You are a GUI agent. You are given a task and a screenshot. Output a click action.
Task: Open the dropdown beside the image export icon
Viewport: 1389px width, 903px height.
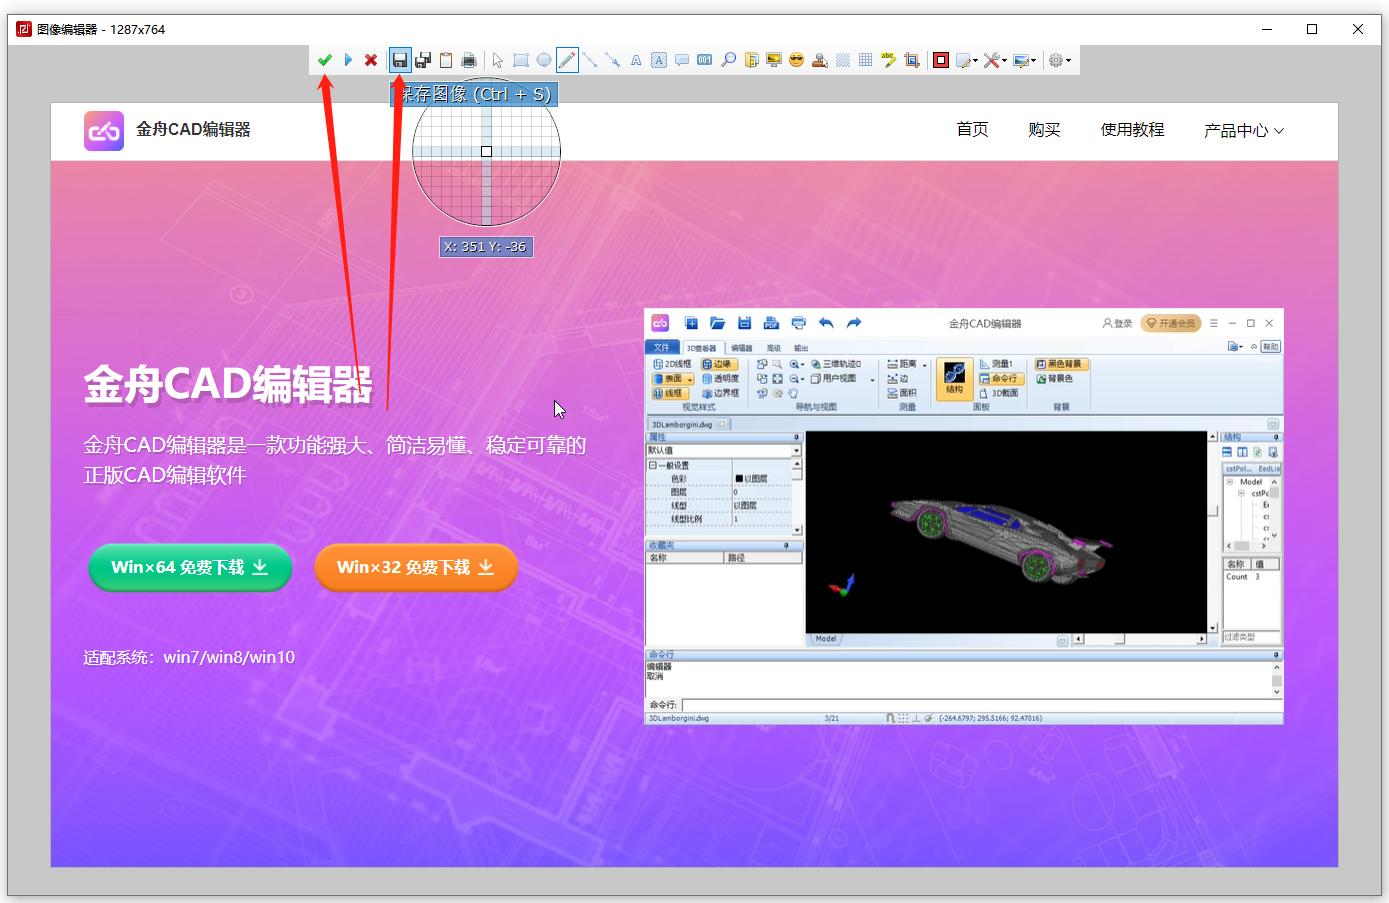1034,60
